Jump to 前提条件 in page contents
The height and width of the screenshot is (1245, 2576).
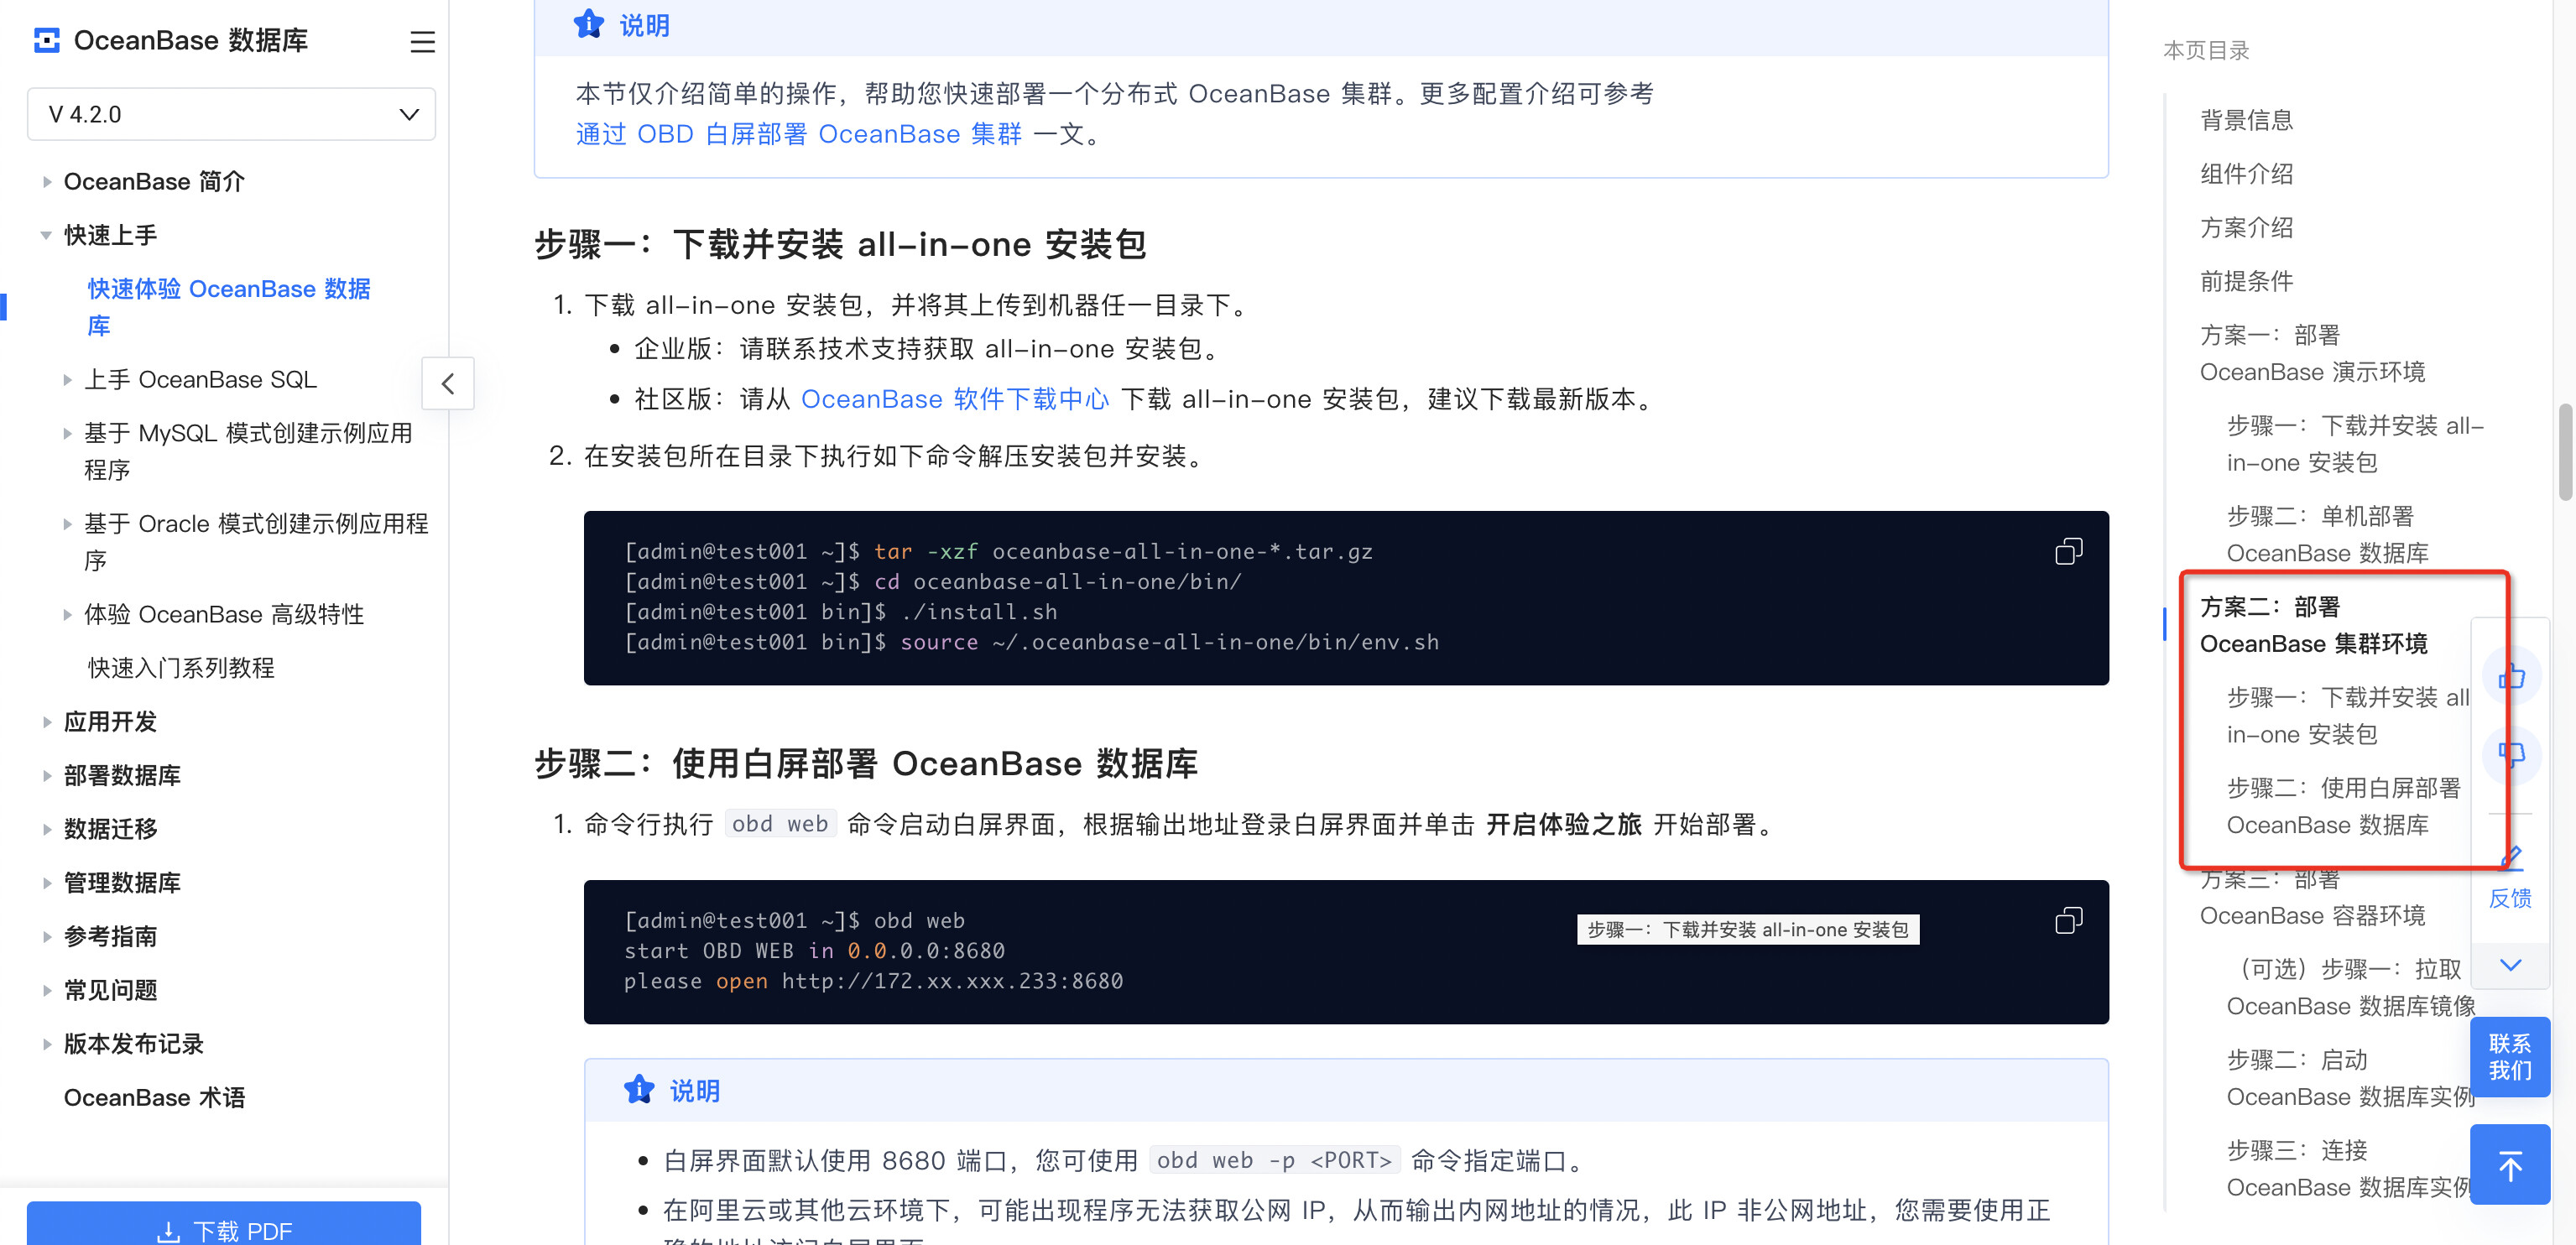click(x=2246, y=281)
